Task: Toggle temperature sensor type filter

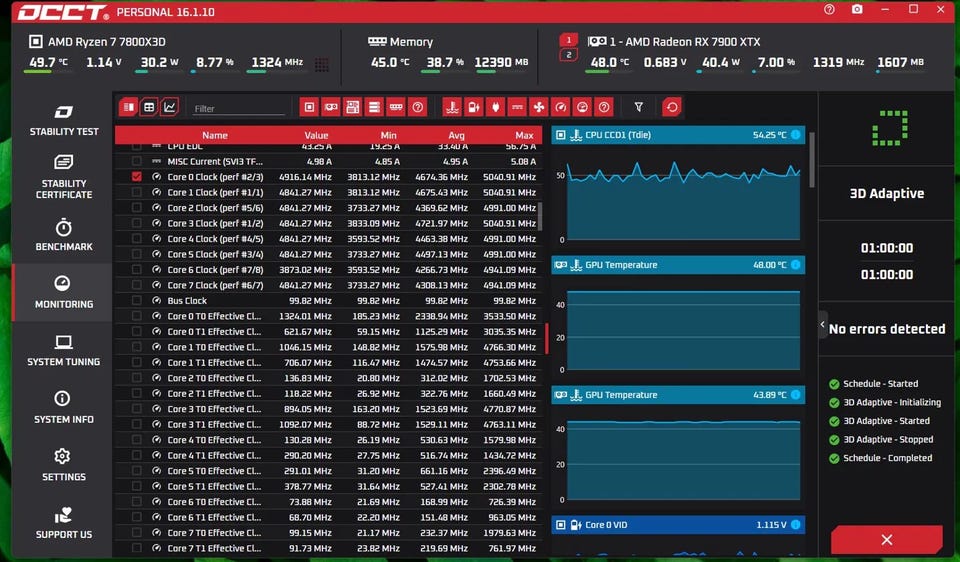Action: point(452,107)
